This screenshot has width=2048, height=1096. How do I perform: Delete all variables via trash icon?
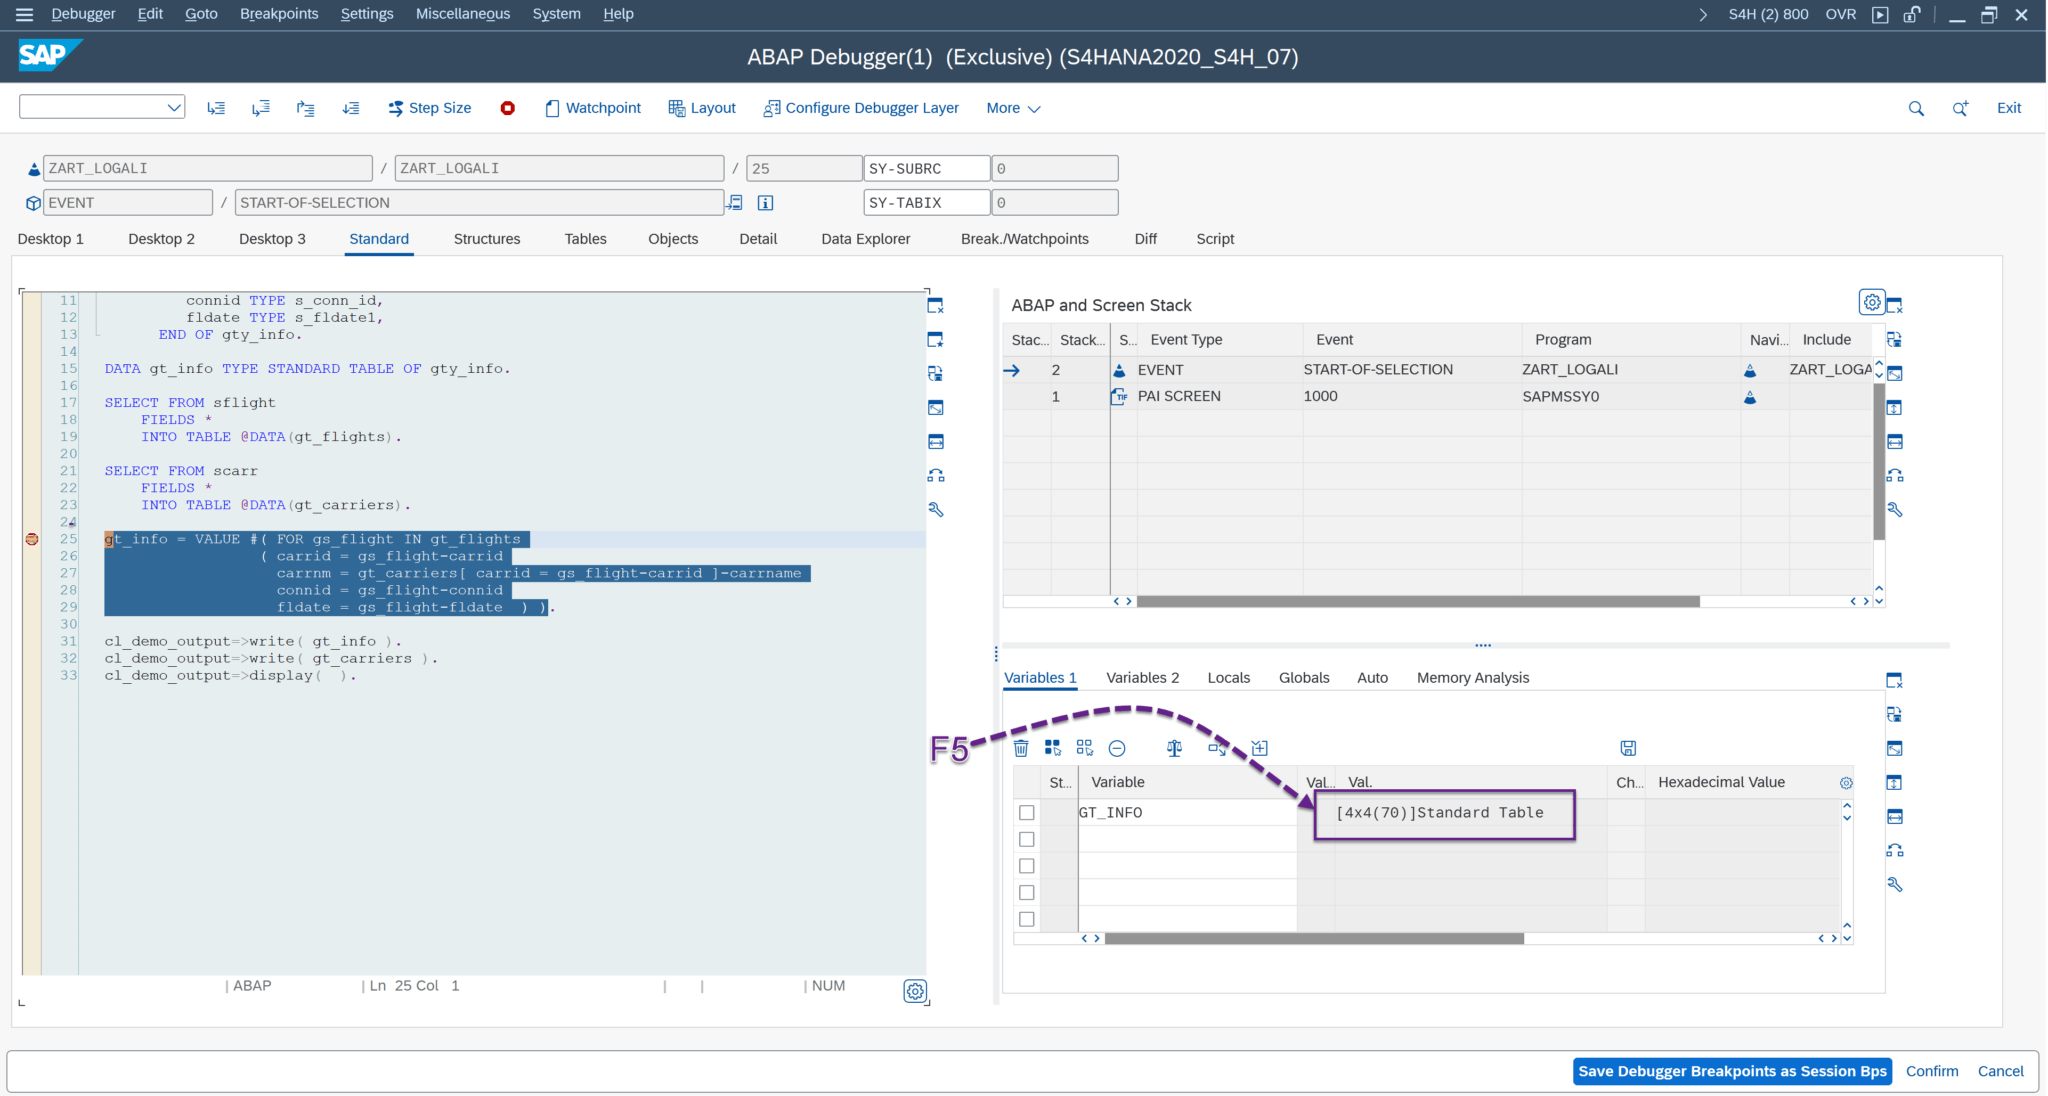point(1021,748)
